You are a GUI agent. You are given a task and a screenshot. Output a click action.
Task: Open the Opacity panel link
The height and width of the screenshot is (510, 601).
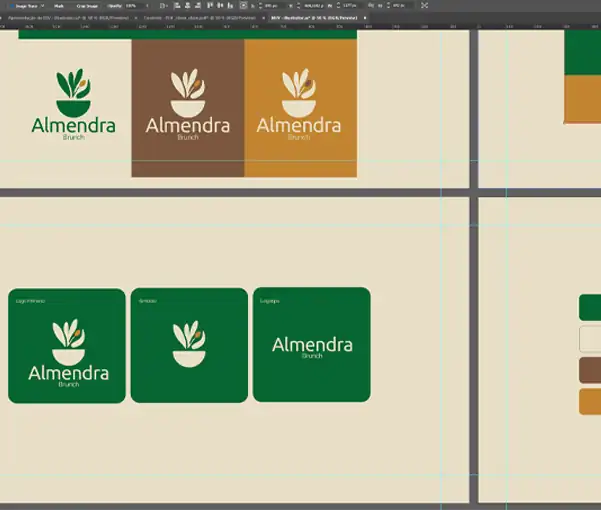[x=114, y=6]
